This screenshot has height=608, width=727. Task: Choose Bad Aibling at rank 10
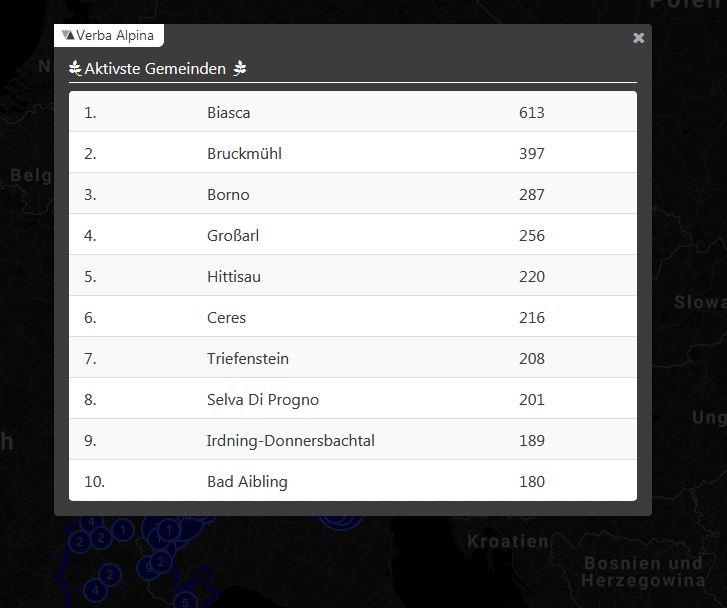pos(247,482)
